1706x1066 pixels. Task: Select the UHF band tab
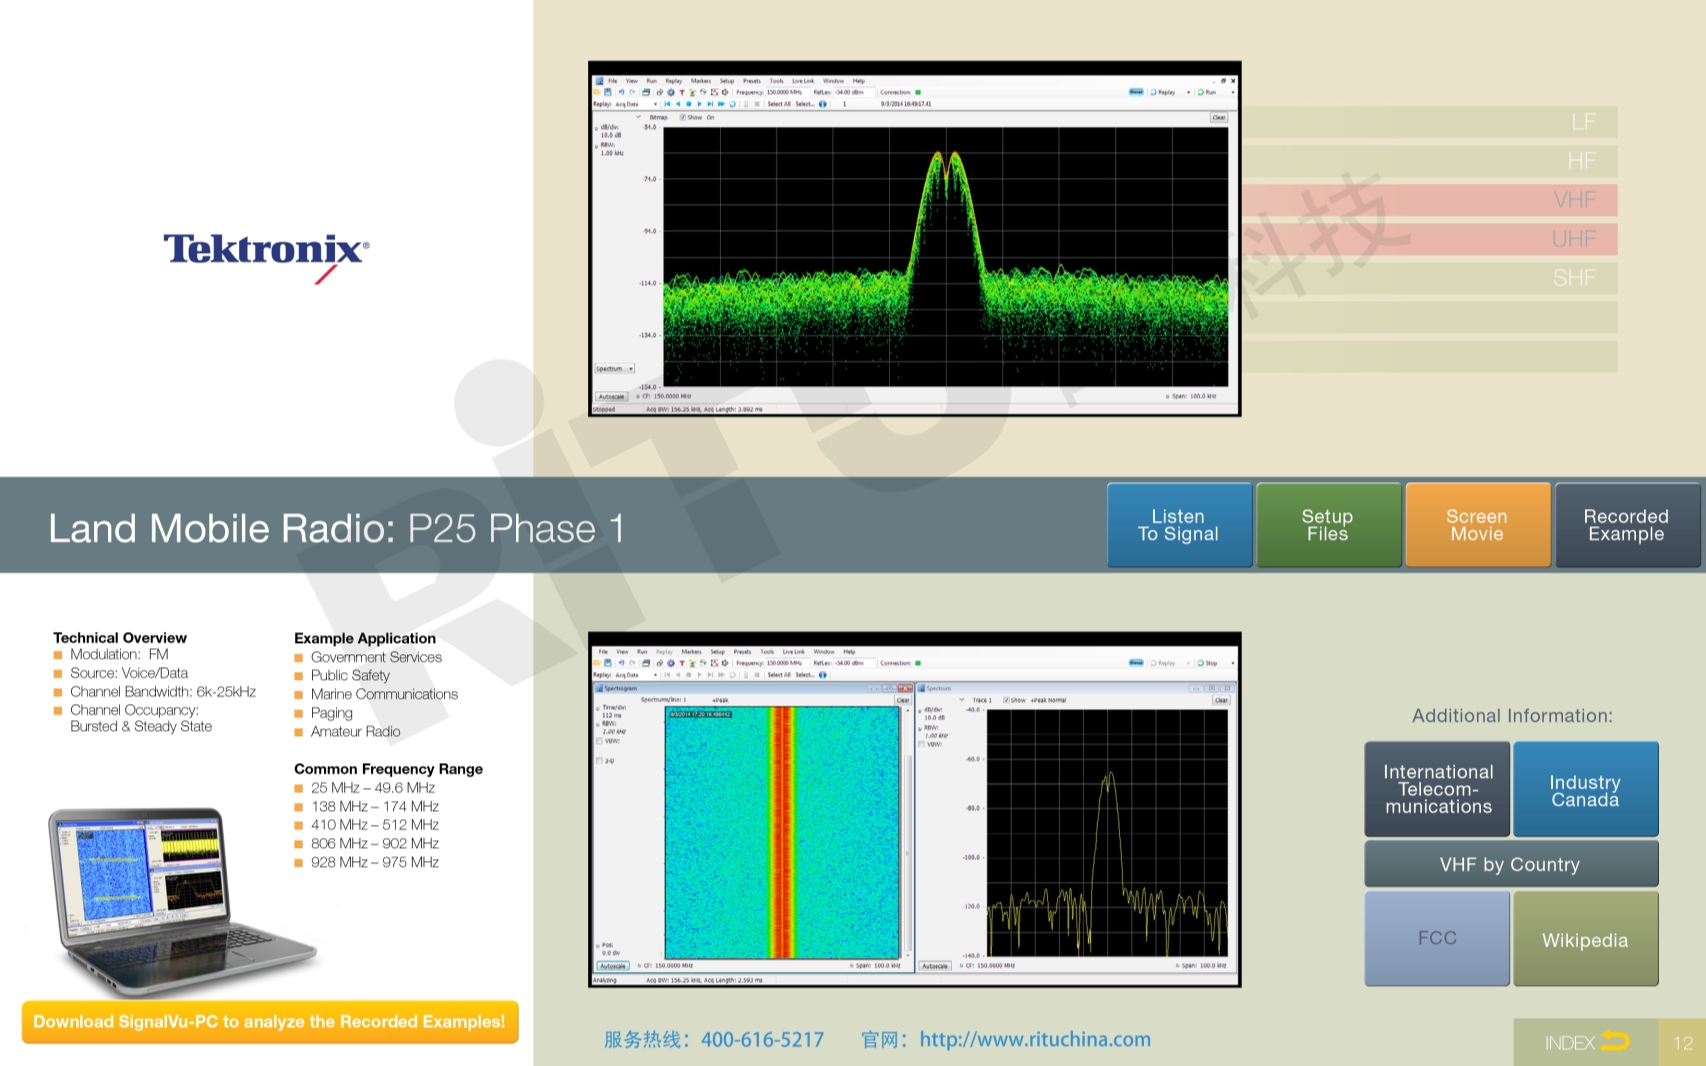pyautogui.click(x=1430, y=239)
